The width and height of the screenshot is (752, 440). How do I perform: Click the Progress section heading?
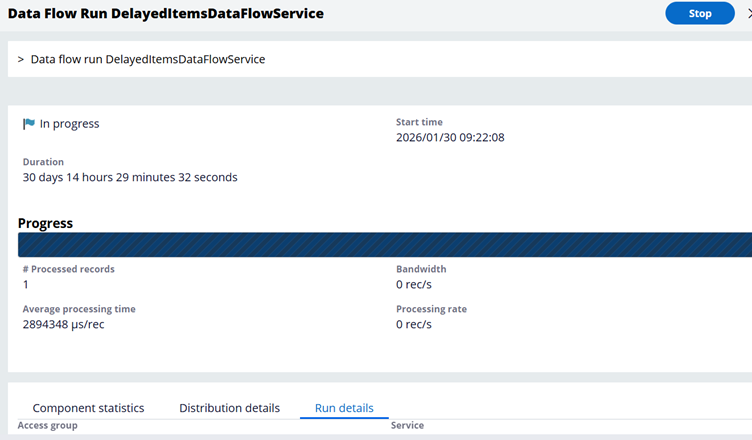(x=45, y=223)
